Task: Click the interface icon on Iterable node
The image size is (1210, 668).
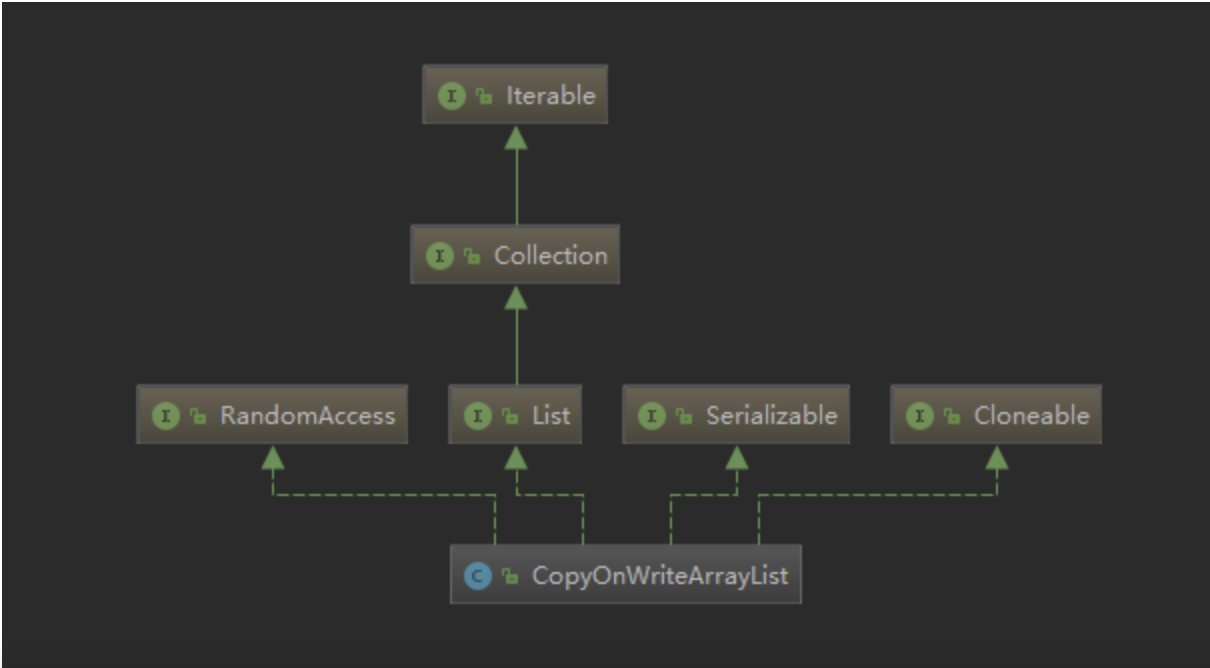Action: click(x=452, y=96)
